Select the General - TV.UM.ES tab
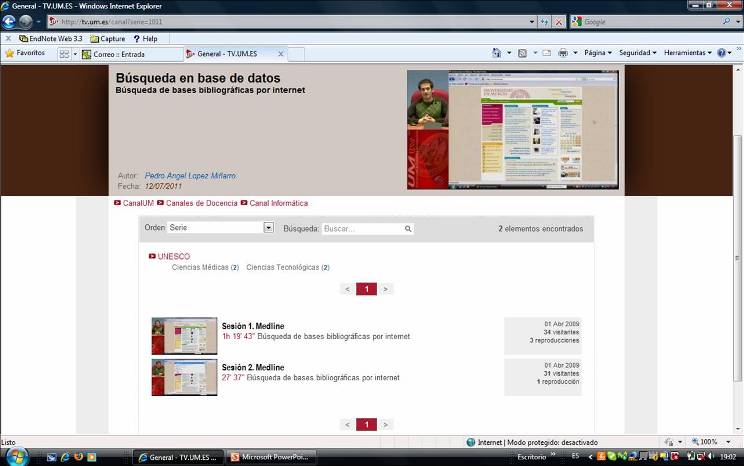Viewport: 744px width, 466px height. point(227,54)
